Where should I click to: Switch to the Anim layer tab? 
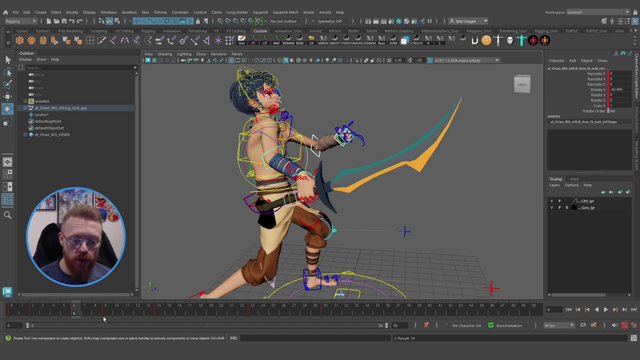574,179
